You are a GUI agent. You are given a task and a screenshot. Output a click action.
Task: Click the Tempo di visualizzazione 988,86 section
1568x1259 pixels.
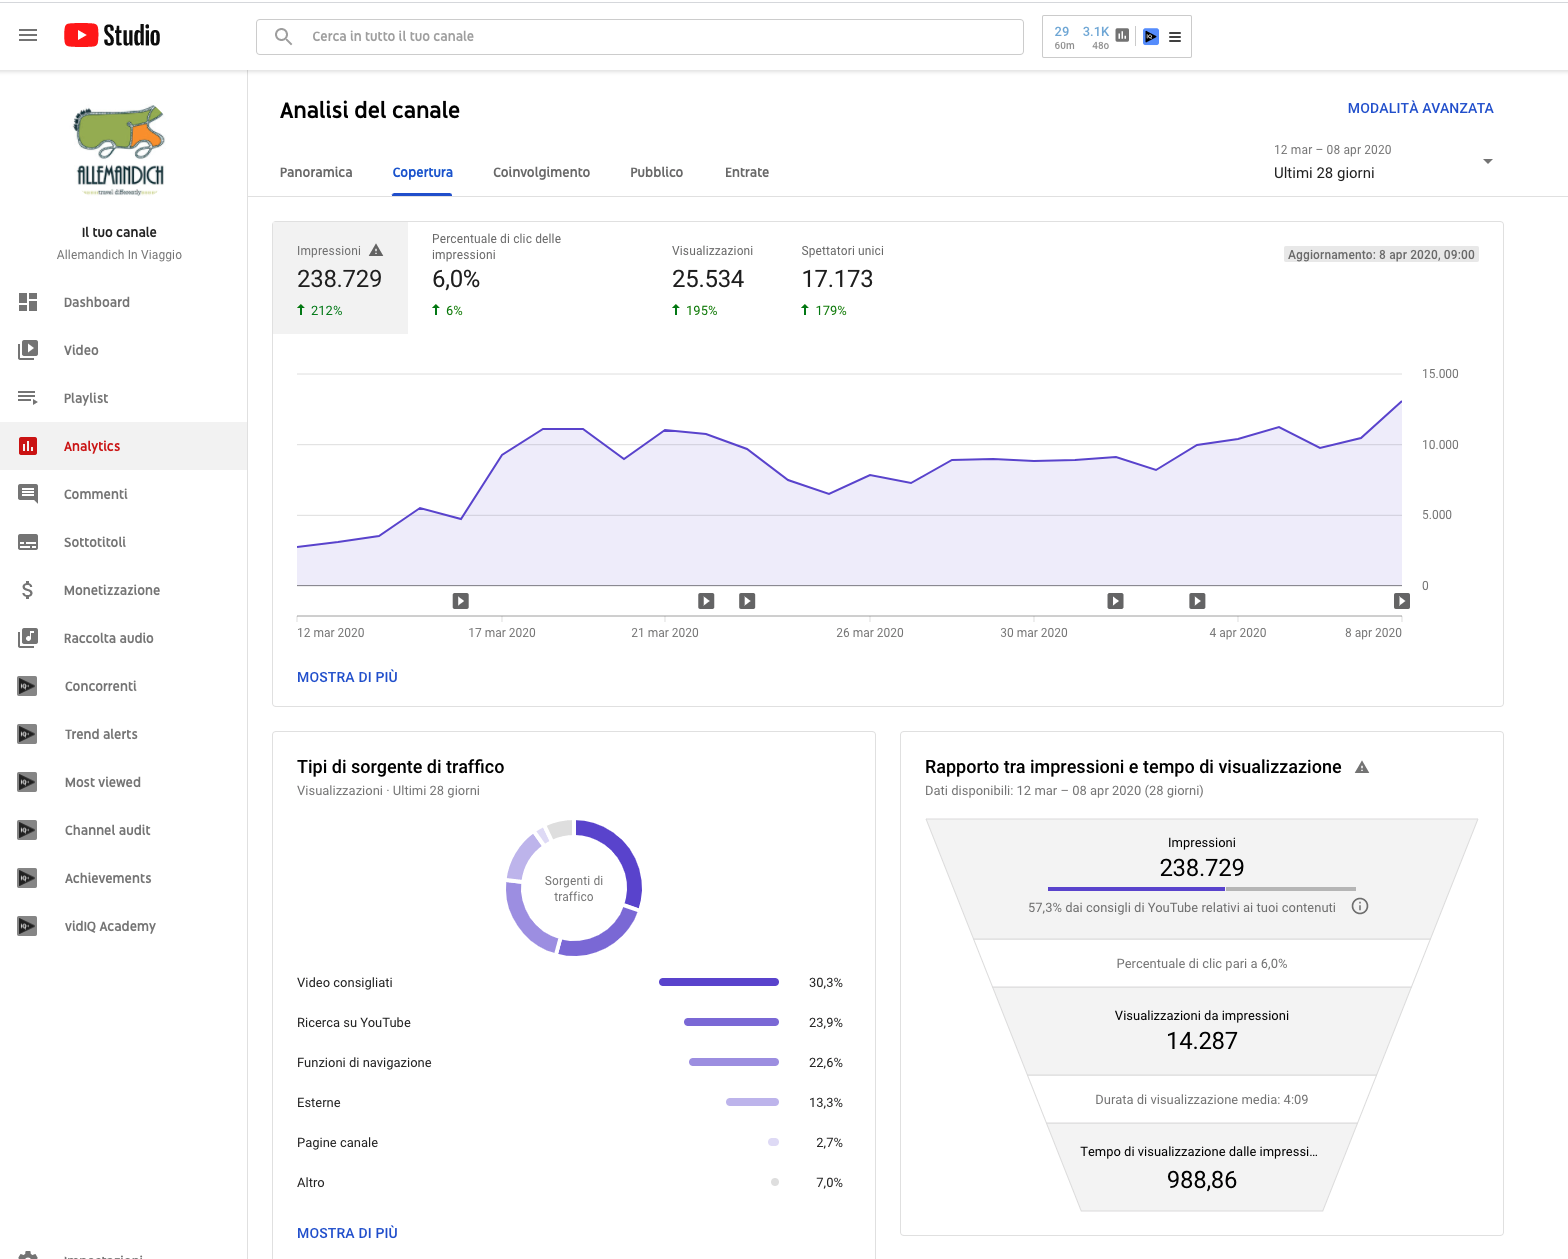click(x=1202, y=1167)
